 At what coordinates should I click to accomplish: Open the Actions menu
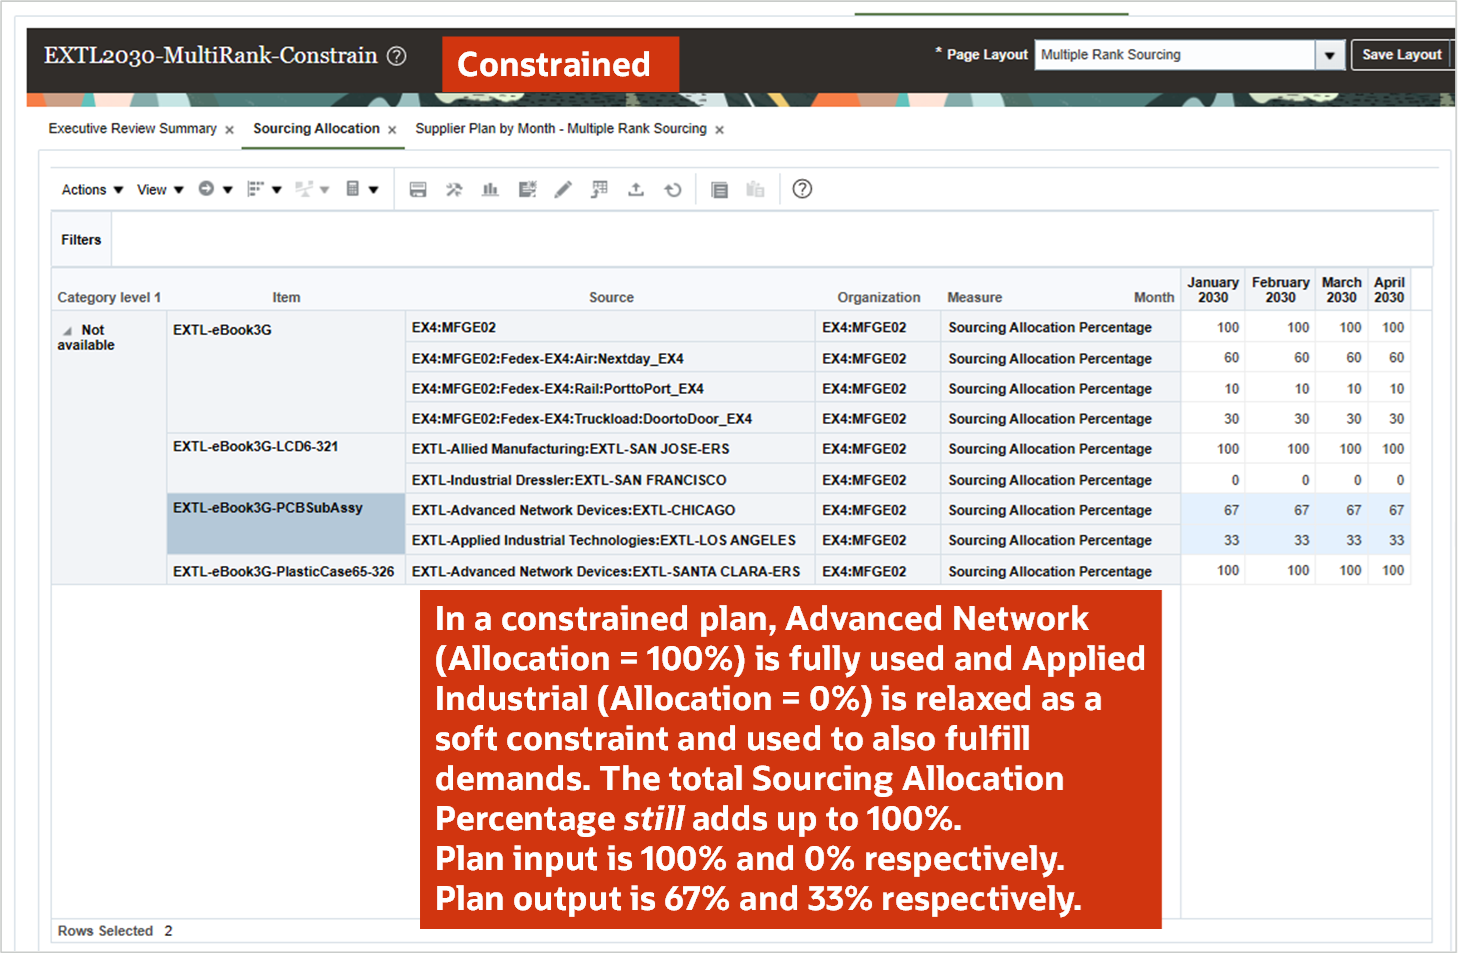click(x=90, y=189)
